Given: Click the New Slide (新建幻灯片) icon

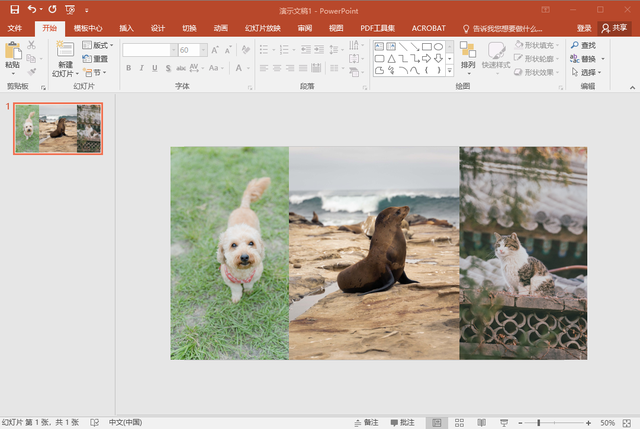Looking at the screenshot, I should pos(65,50).
